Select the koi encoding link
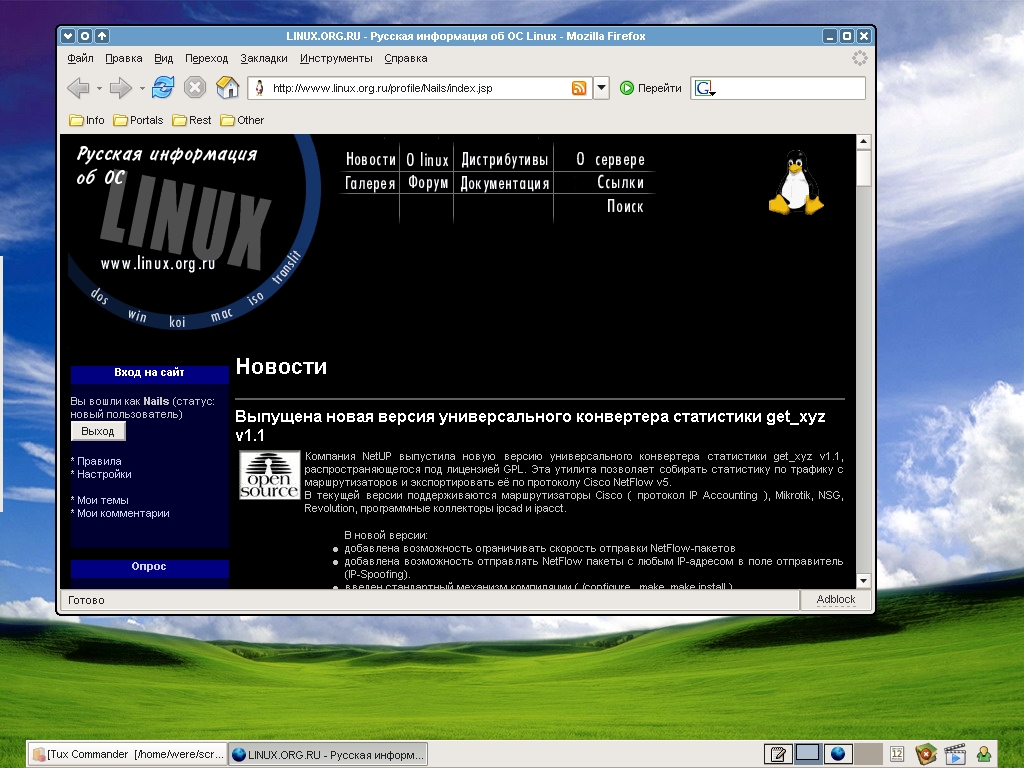 pyautogui.click(x=177, y=322)
